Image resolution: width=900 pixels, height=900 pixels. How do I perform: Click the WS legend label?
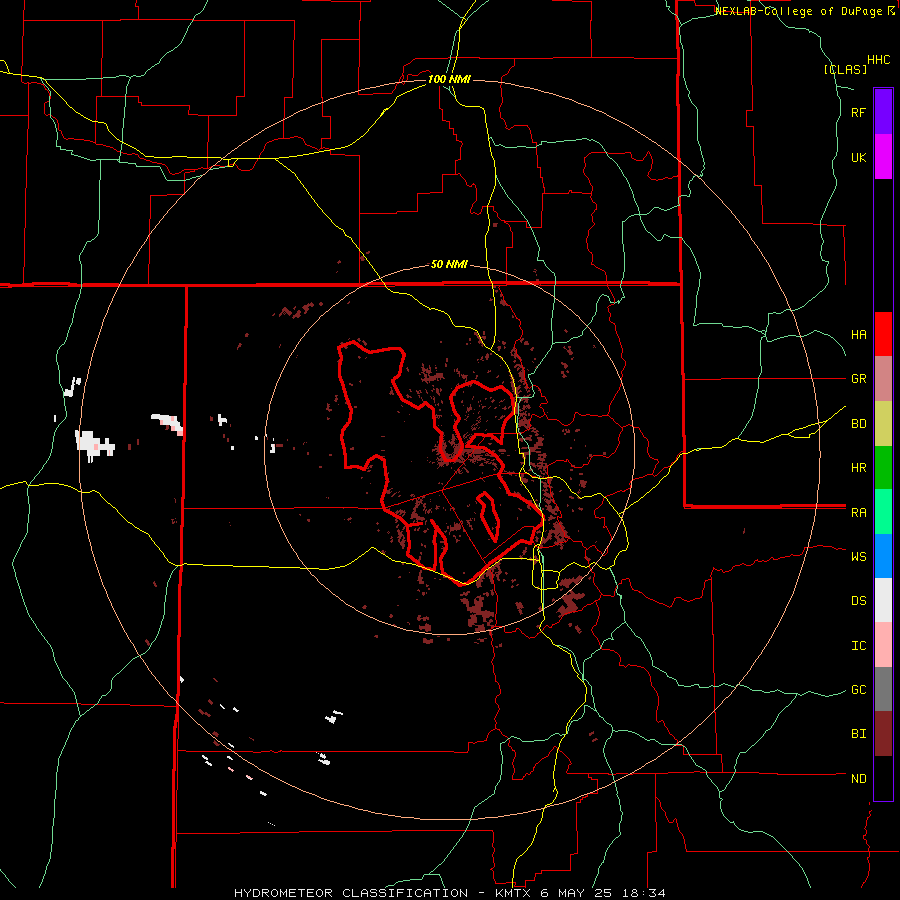(859, 556)
